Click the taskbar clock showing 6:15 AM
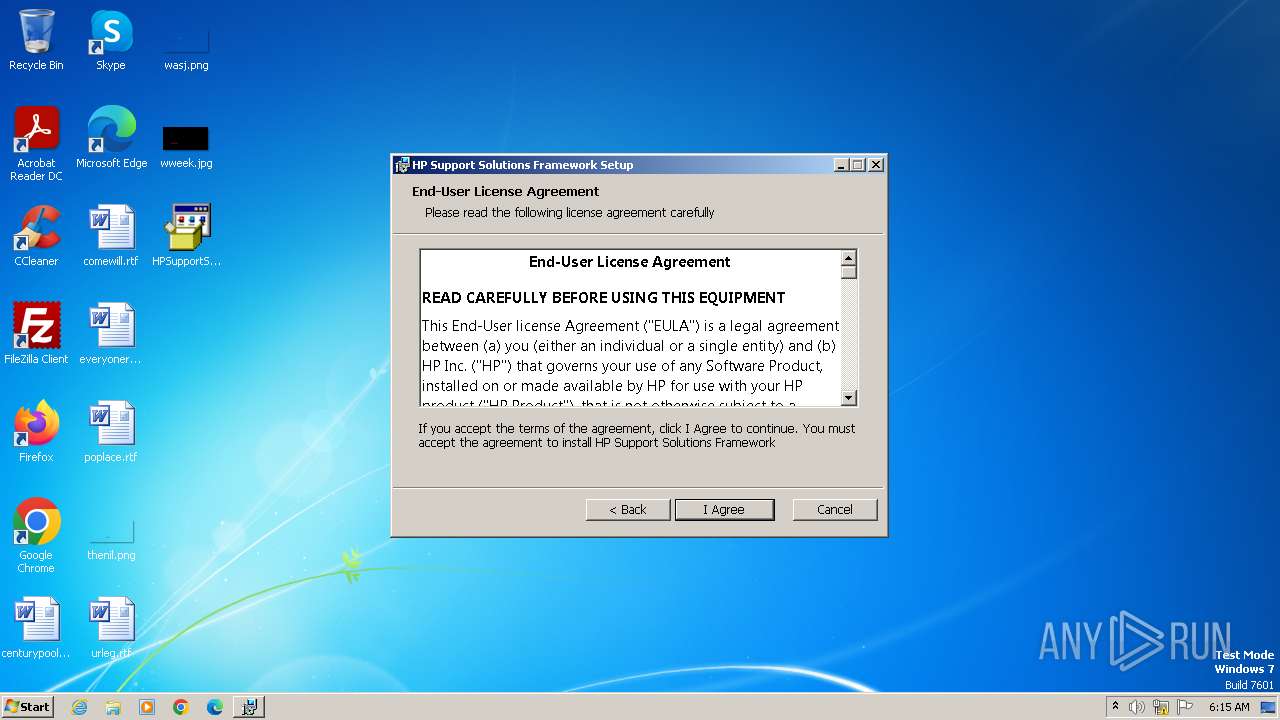 (x=1229, y=707)
